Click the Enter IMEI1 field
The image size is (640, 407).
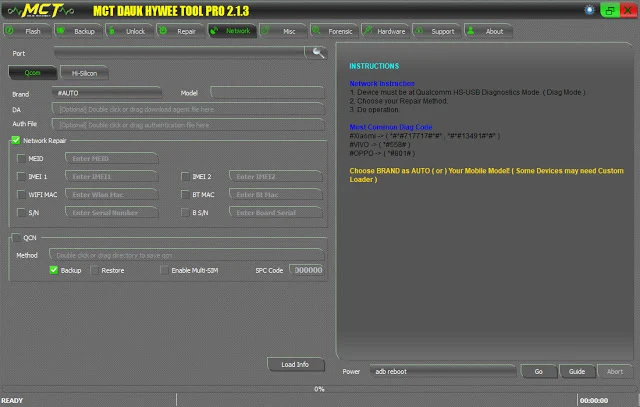point(112,176)
